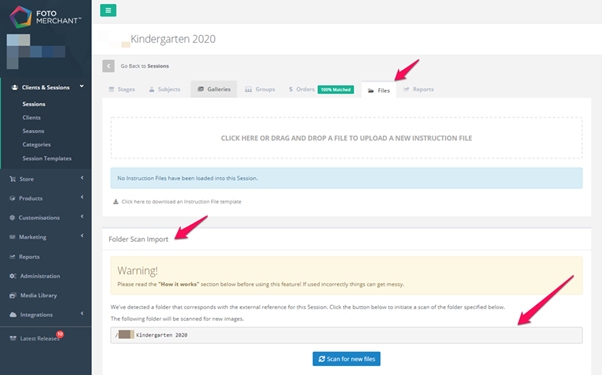Screen dimensions: 602x375
Task: Open Seasons in the sidebar
Action: tap(33, 131)
